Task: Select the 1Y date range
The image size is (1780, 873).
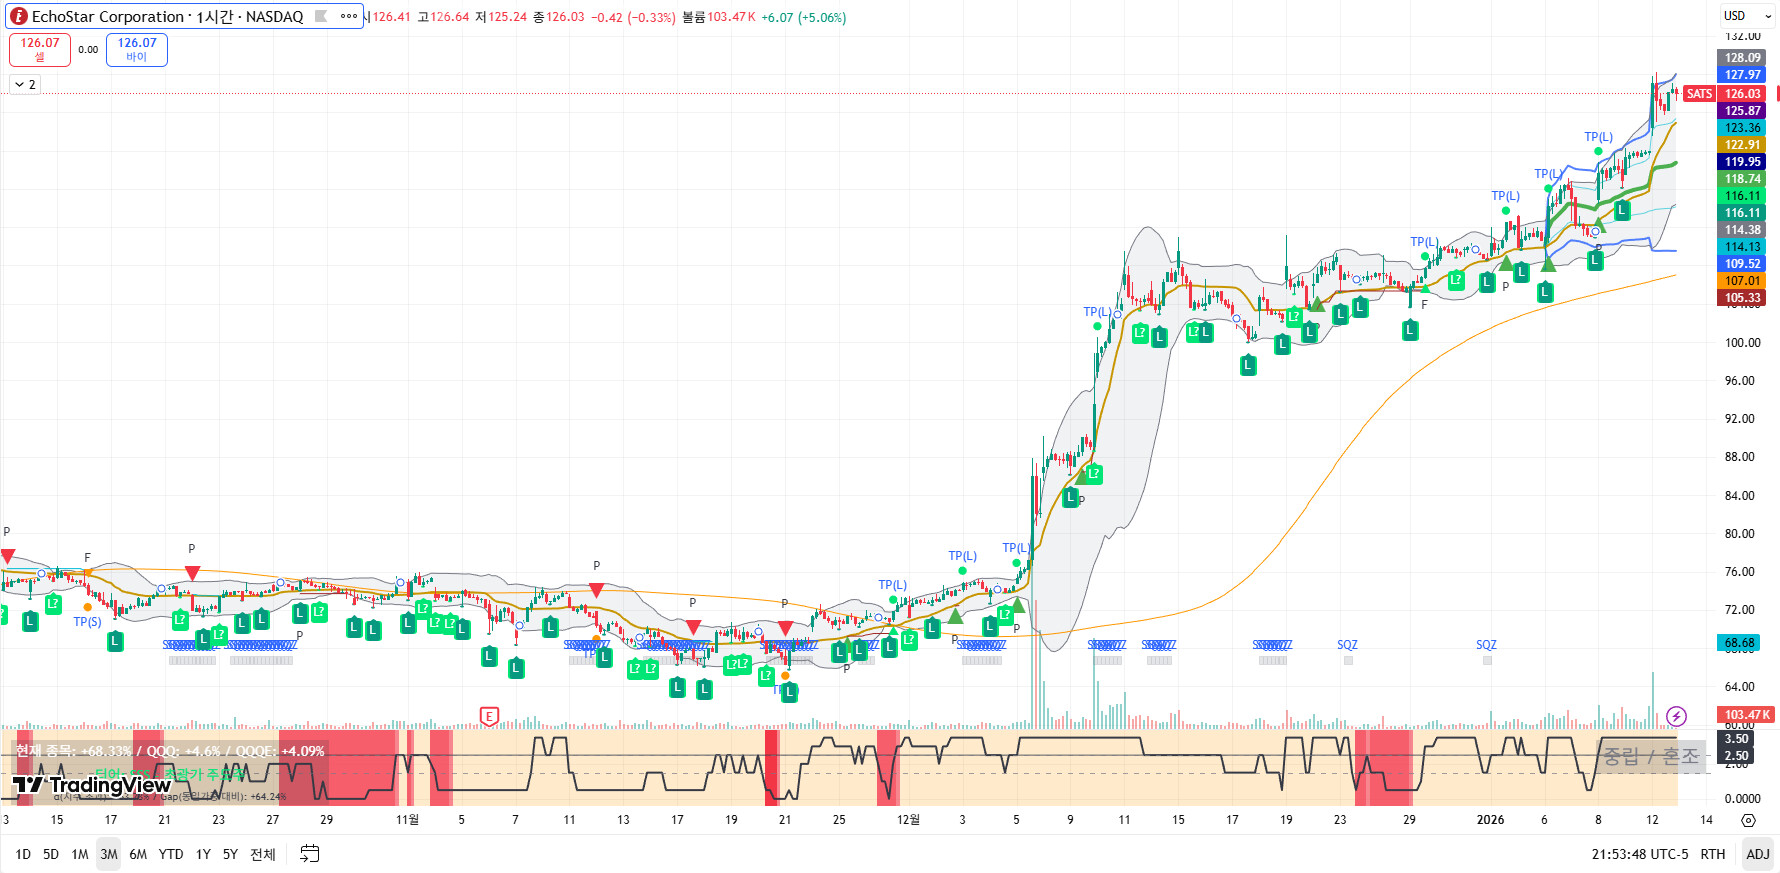Action: point(203,854)
